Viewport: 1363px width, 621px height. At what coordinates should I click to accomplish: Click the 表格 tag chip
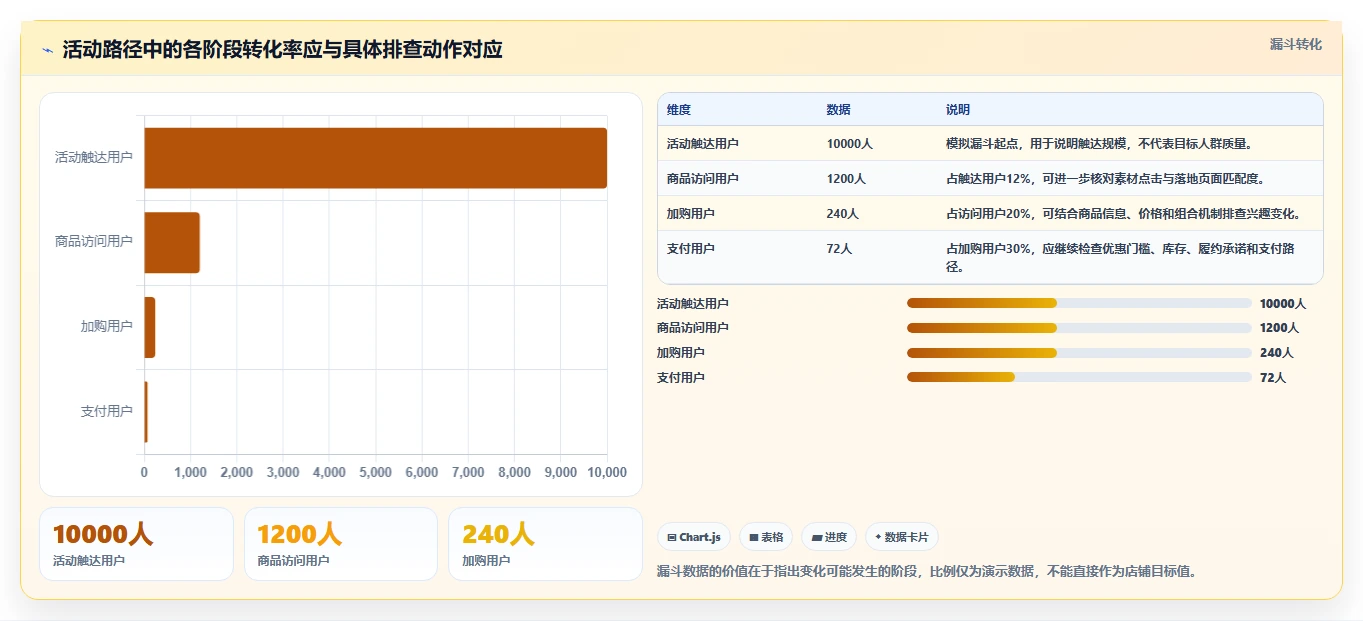coord(766,537)
